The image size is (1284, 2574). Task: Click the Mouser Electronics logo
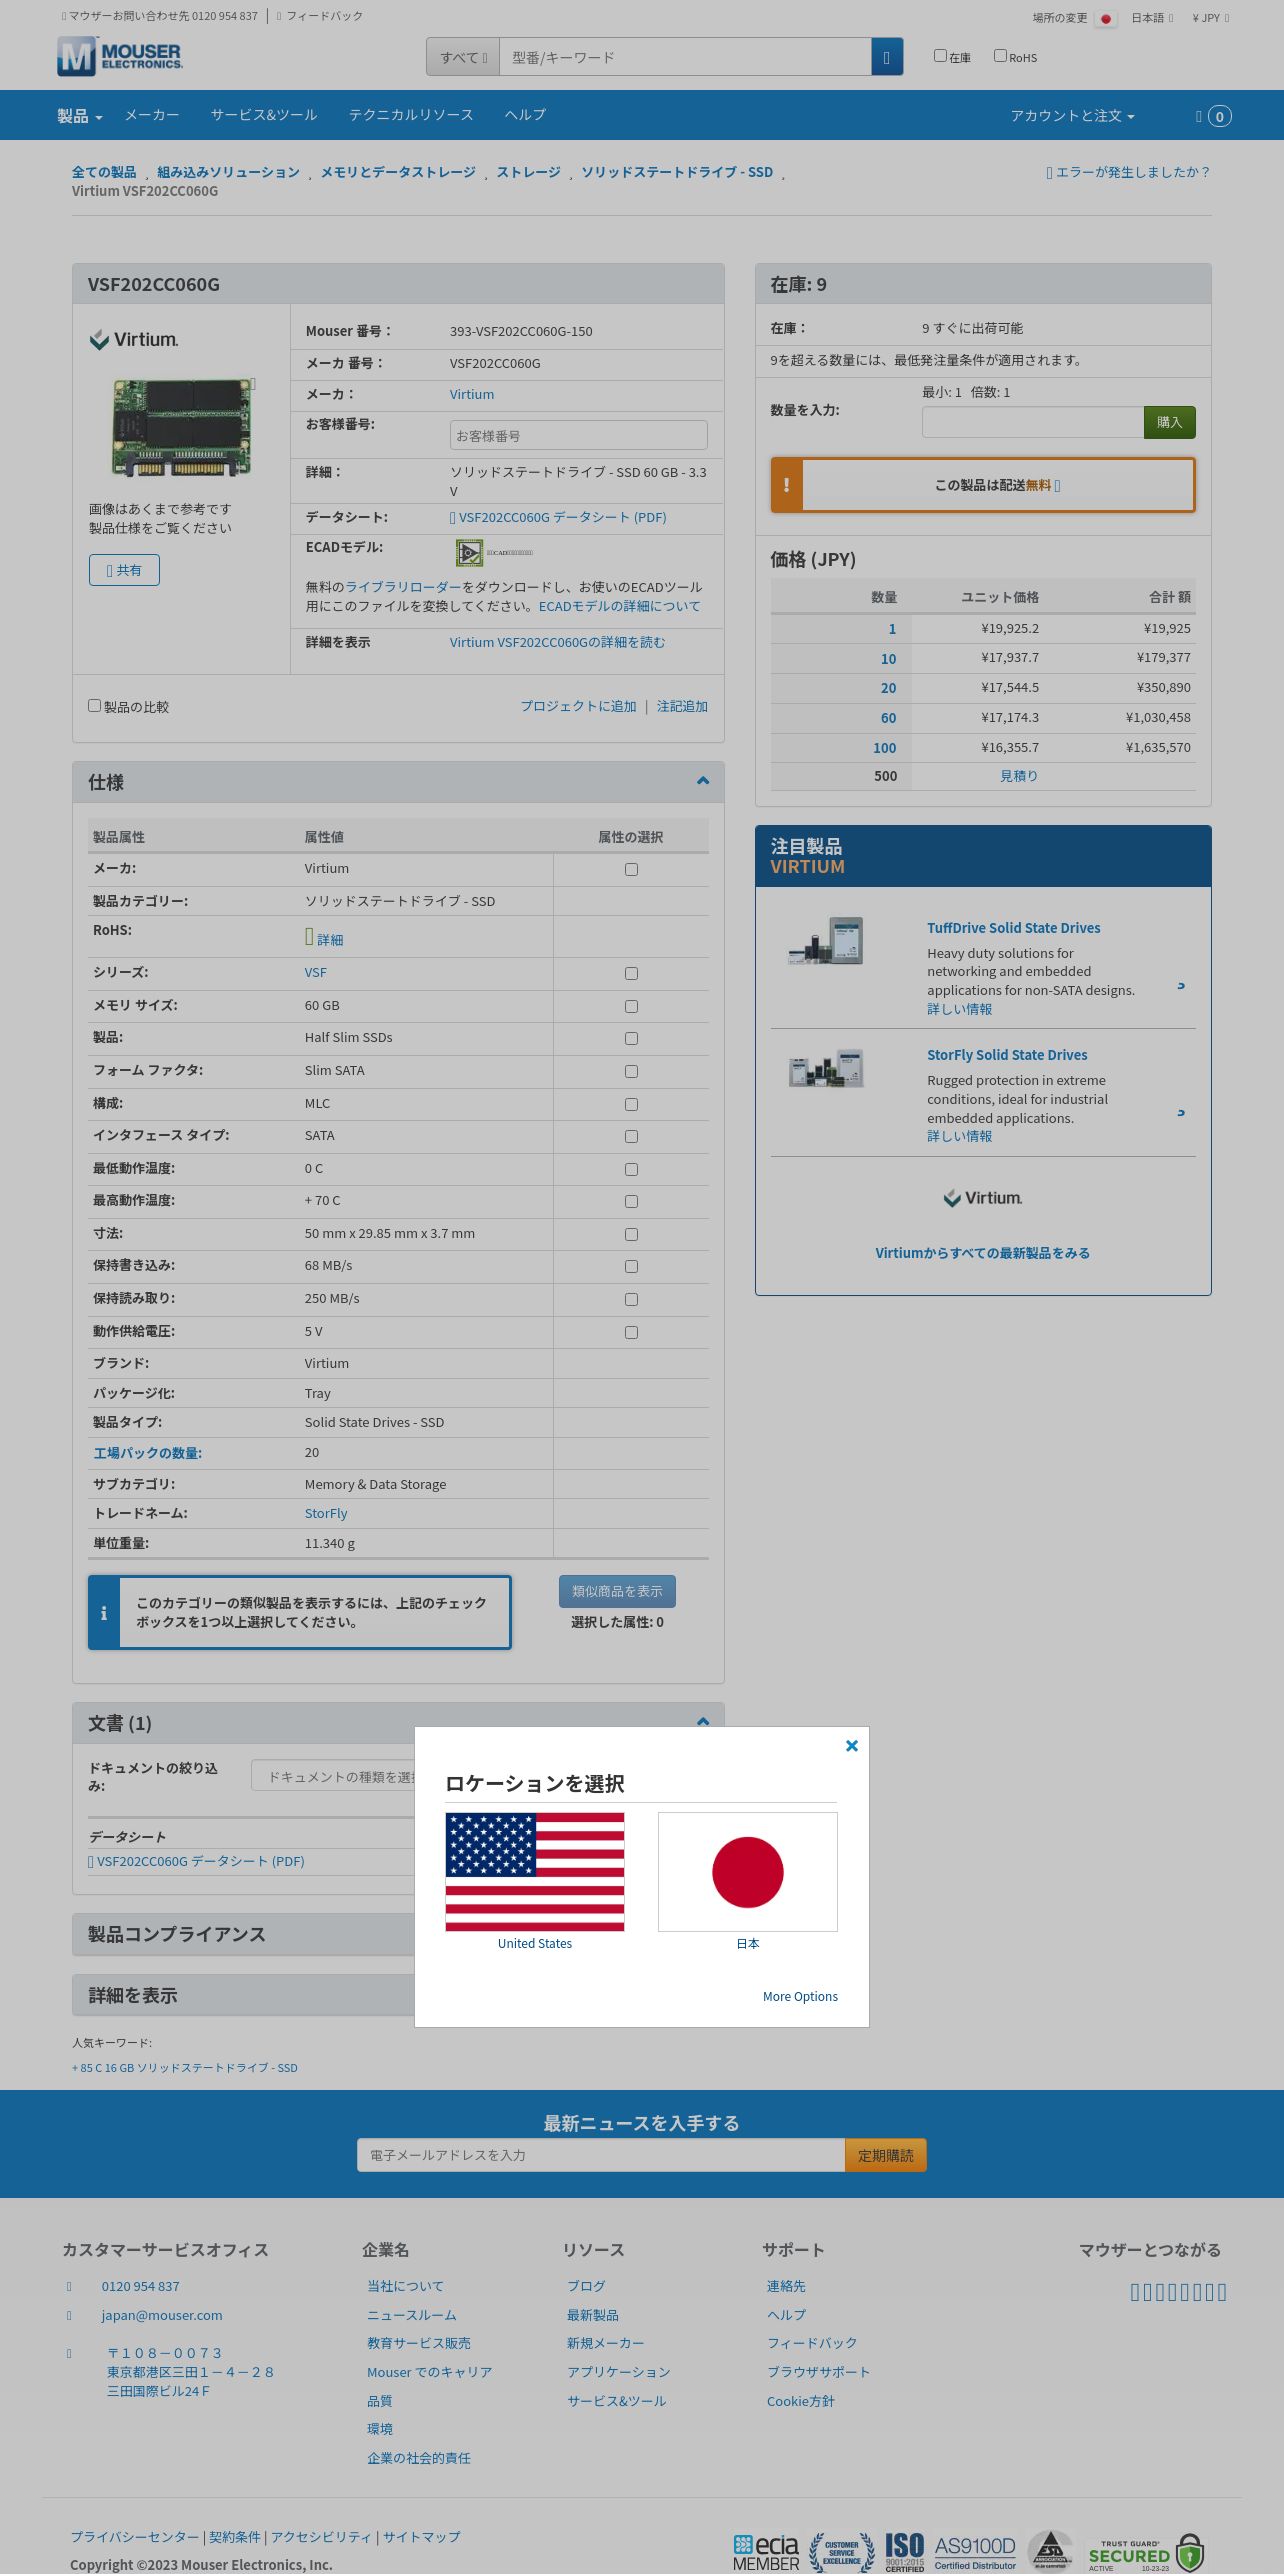(120, 57)
